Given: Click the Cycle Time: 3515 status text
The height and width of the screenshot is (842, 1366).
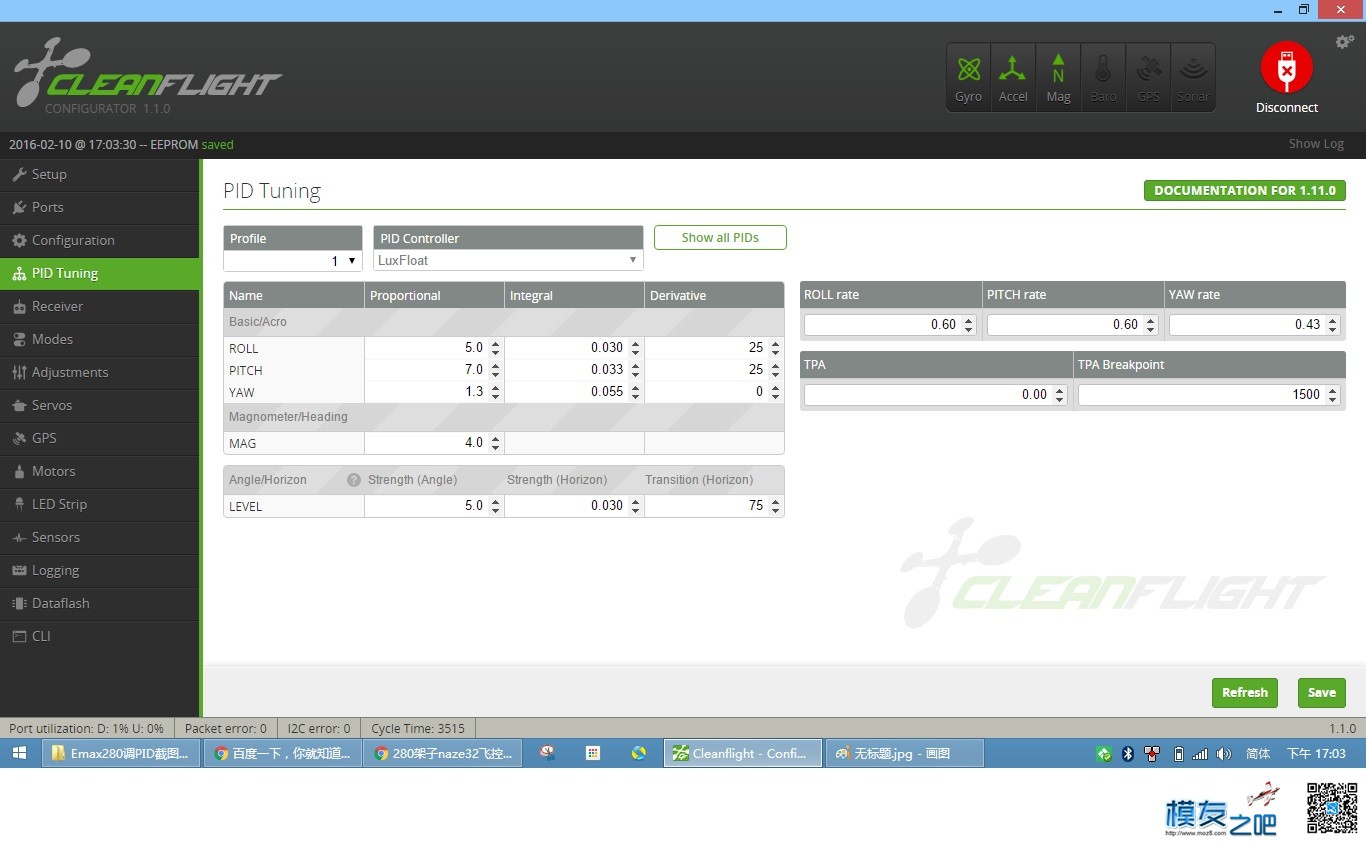Looking at the screenshot, I should tap(418, 729).
